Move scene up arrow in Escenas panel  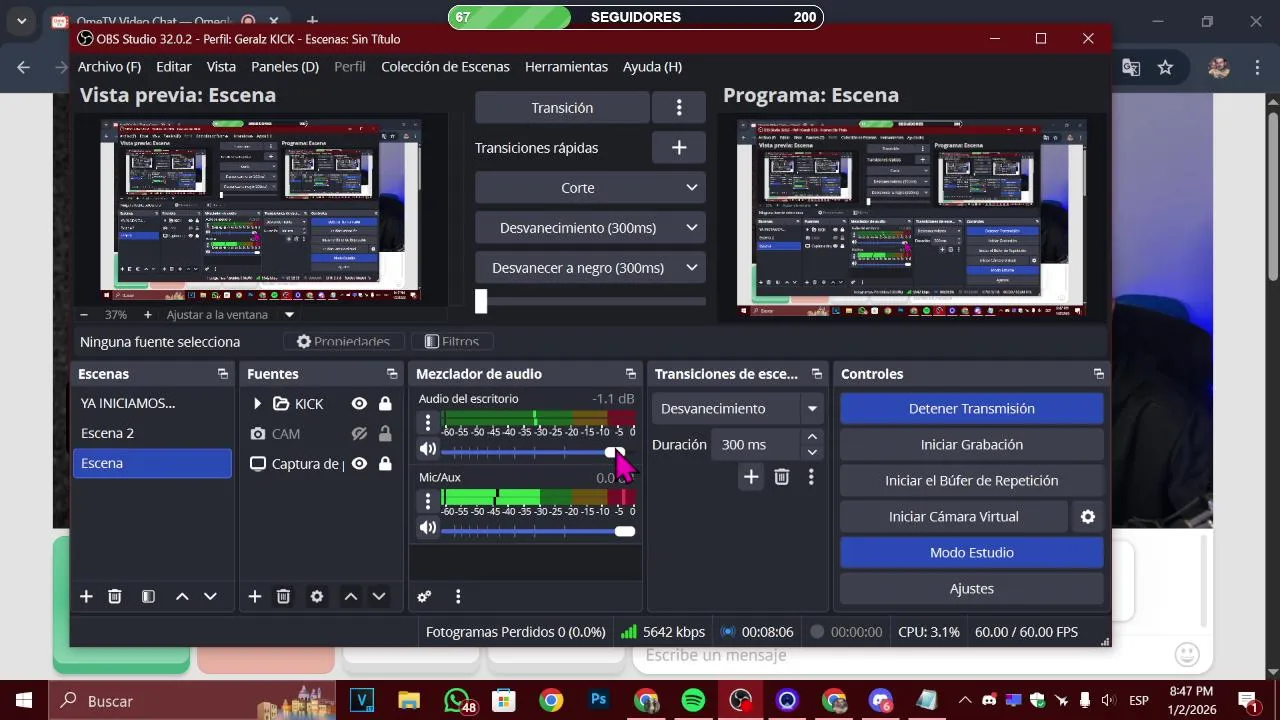point(182,596)
